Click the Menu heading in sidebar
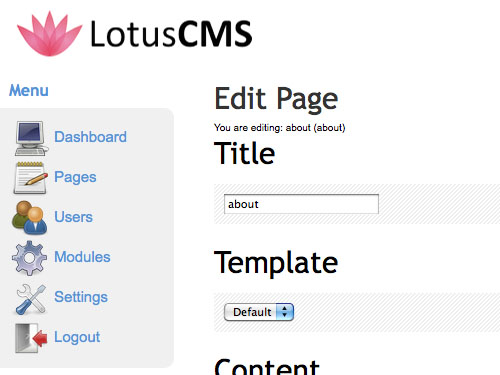This screenshot has width=500, height=375. click(29, 91)
